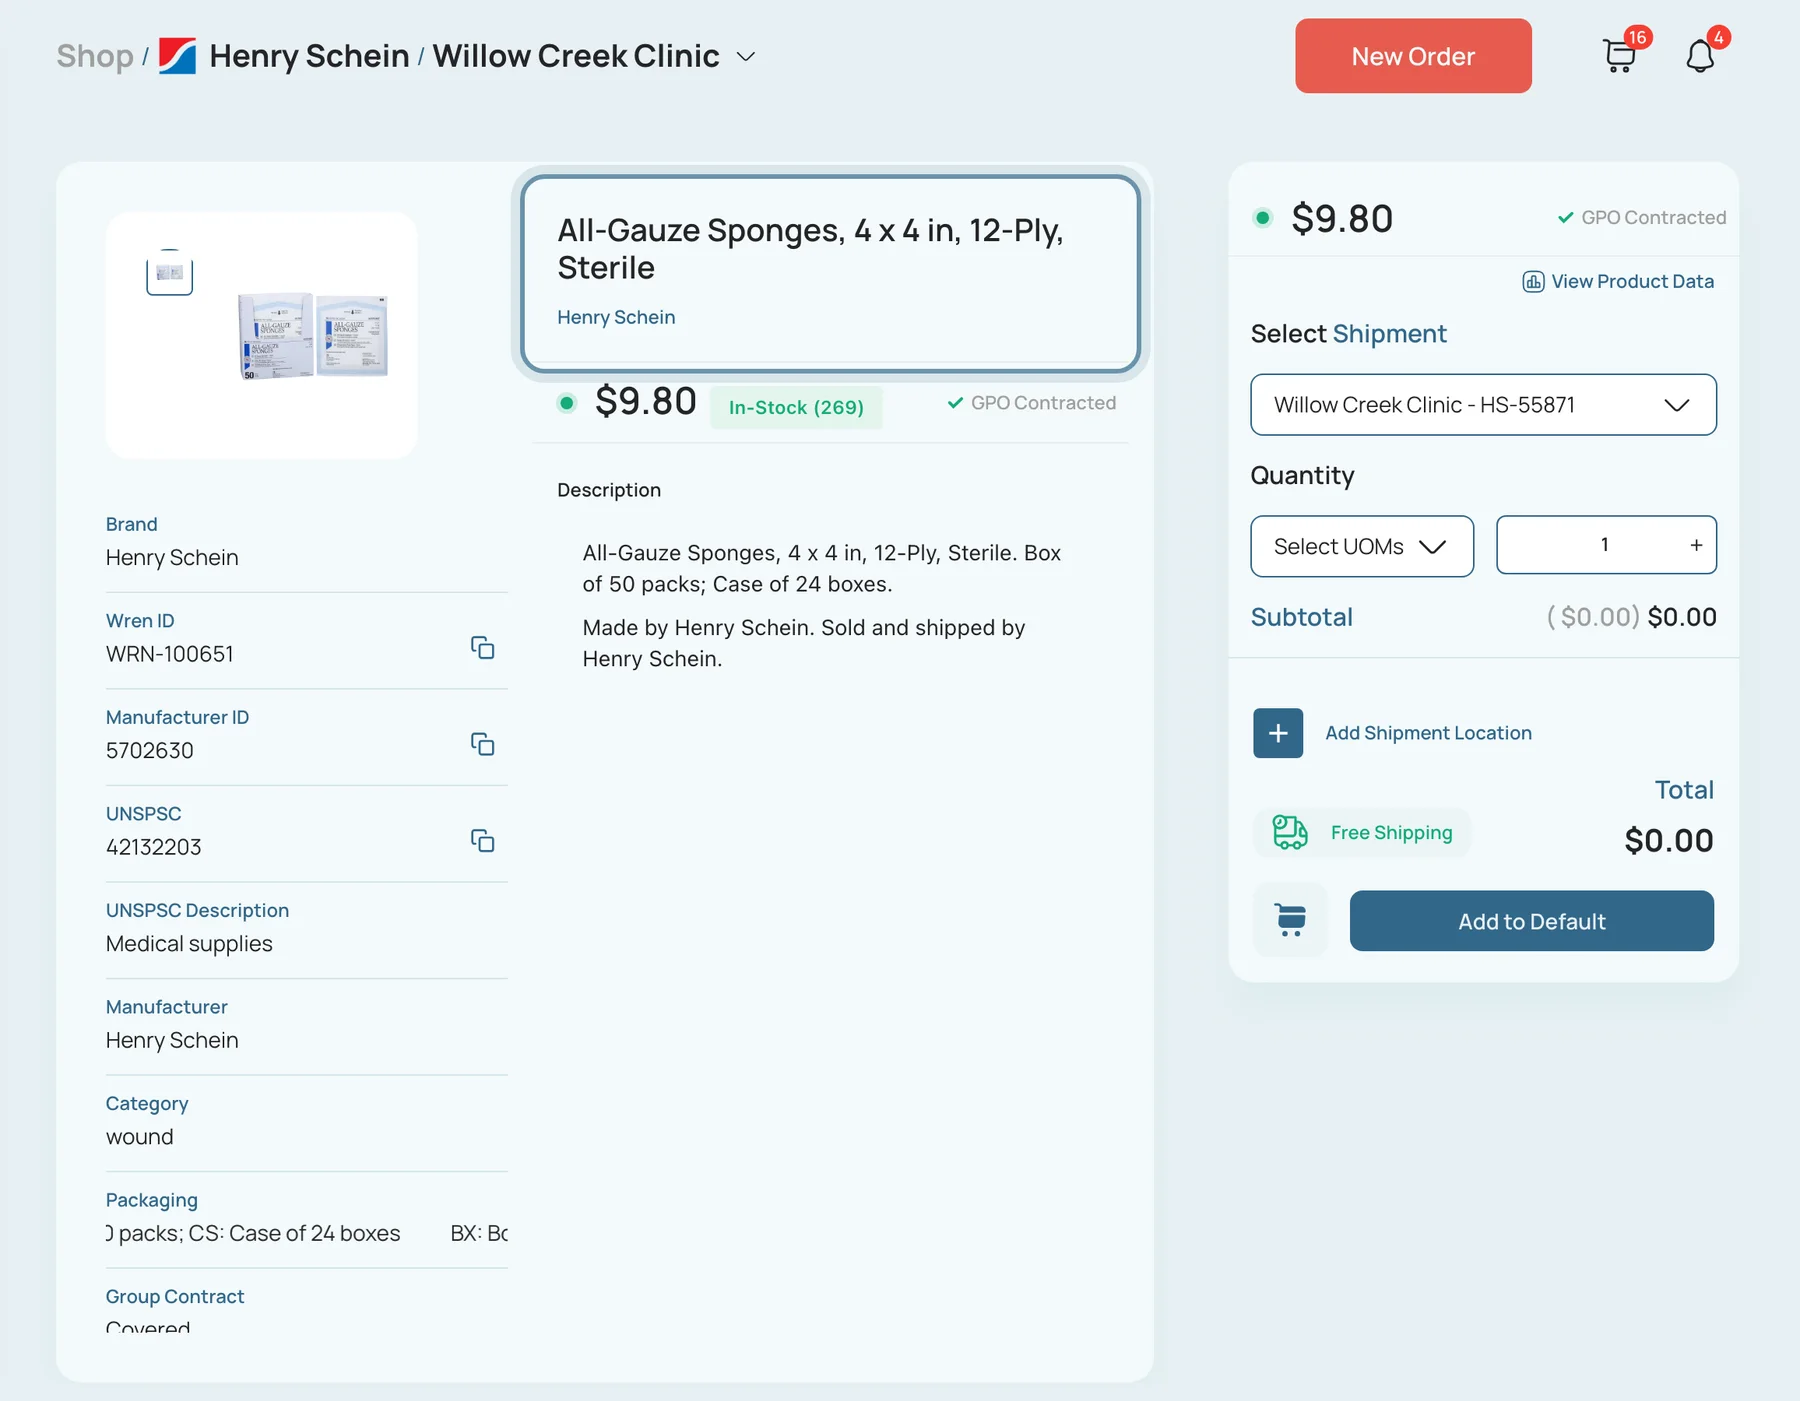Open the shipment dropdown Willow Creek Clinic - HS-55871
1800x1401 pixels.
click(x=1483, y=405)
